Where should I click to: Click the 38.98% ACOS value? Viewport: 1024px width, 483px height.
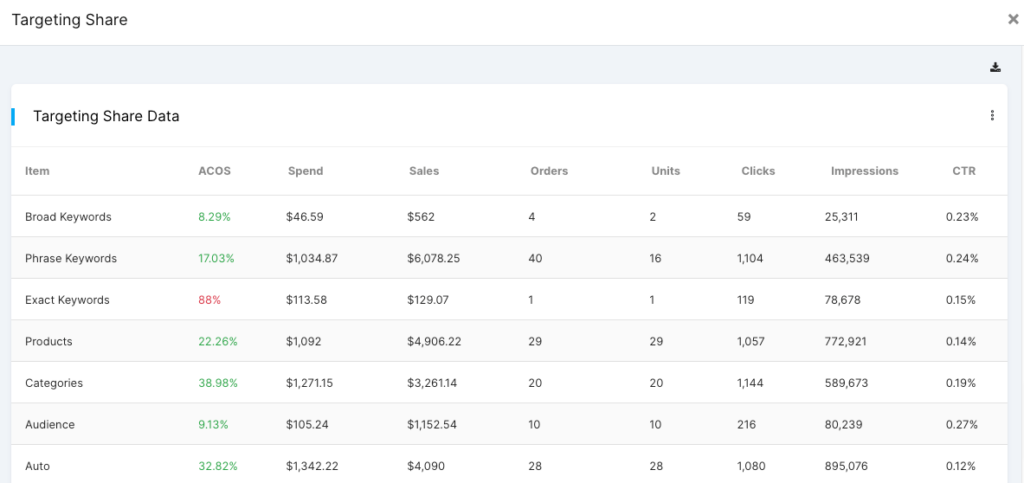(x=217, y=383)
